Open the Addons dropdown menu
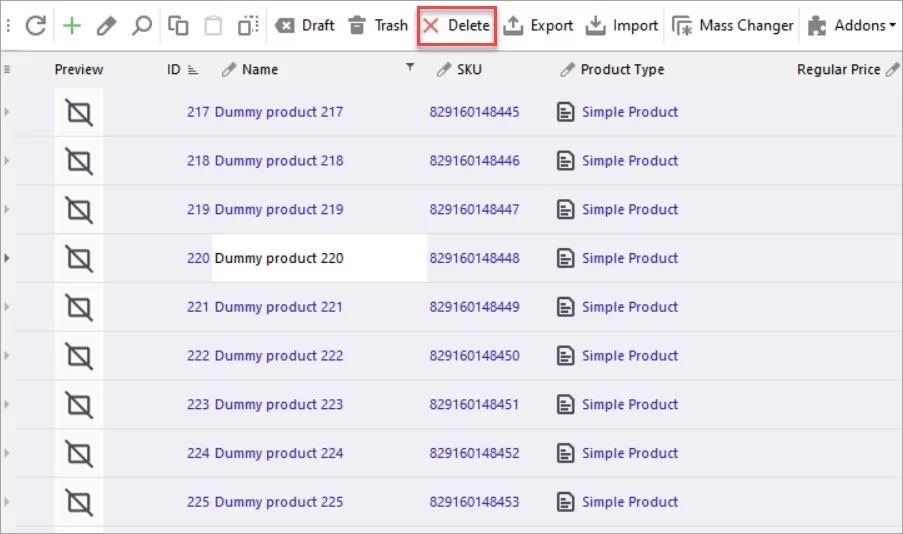The height and width of the screenshot is (534, 903). tap(852, 26)
